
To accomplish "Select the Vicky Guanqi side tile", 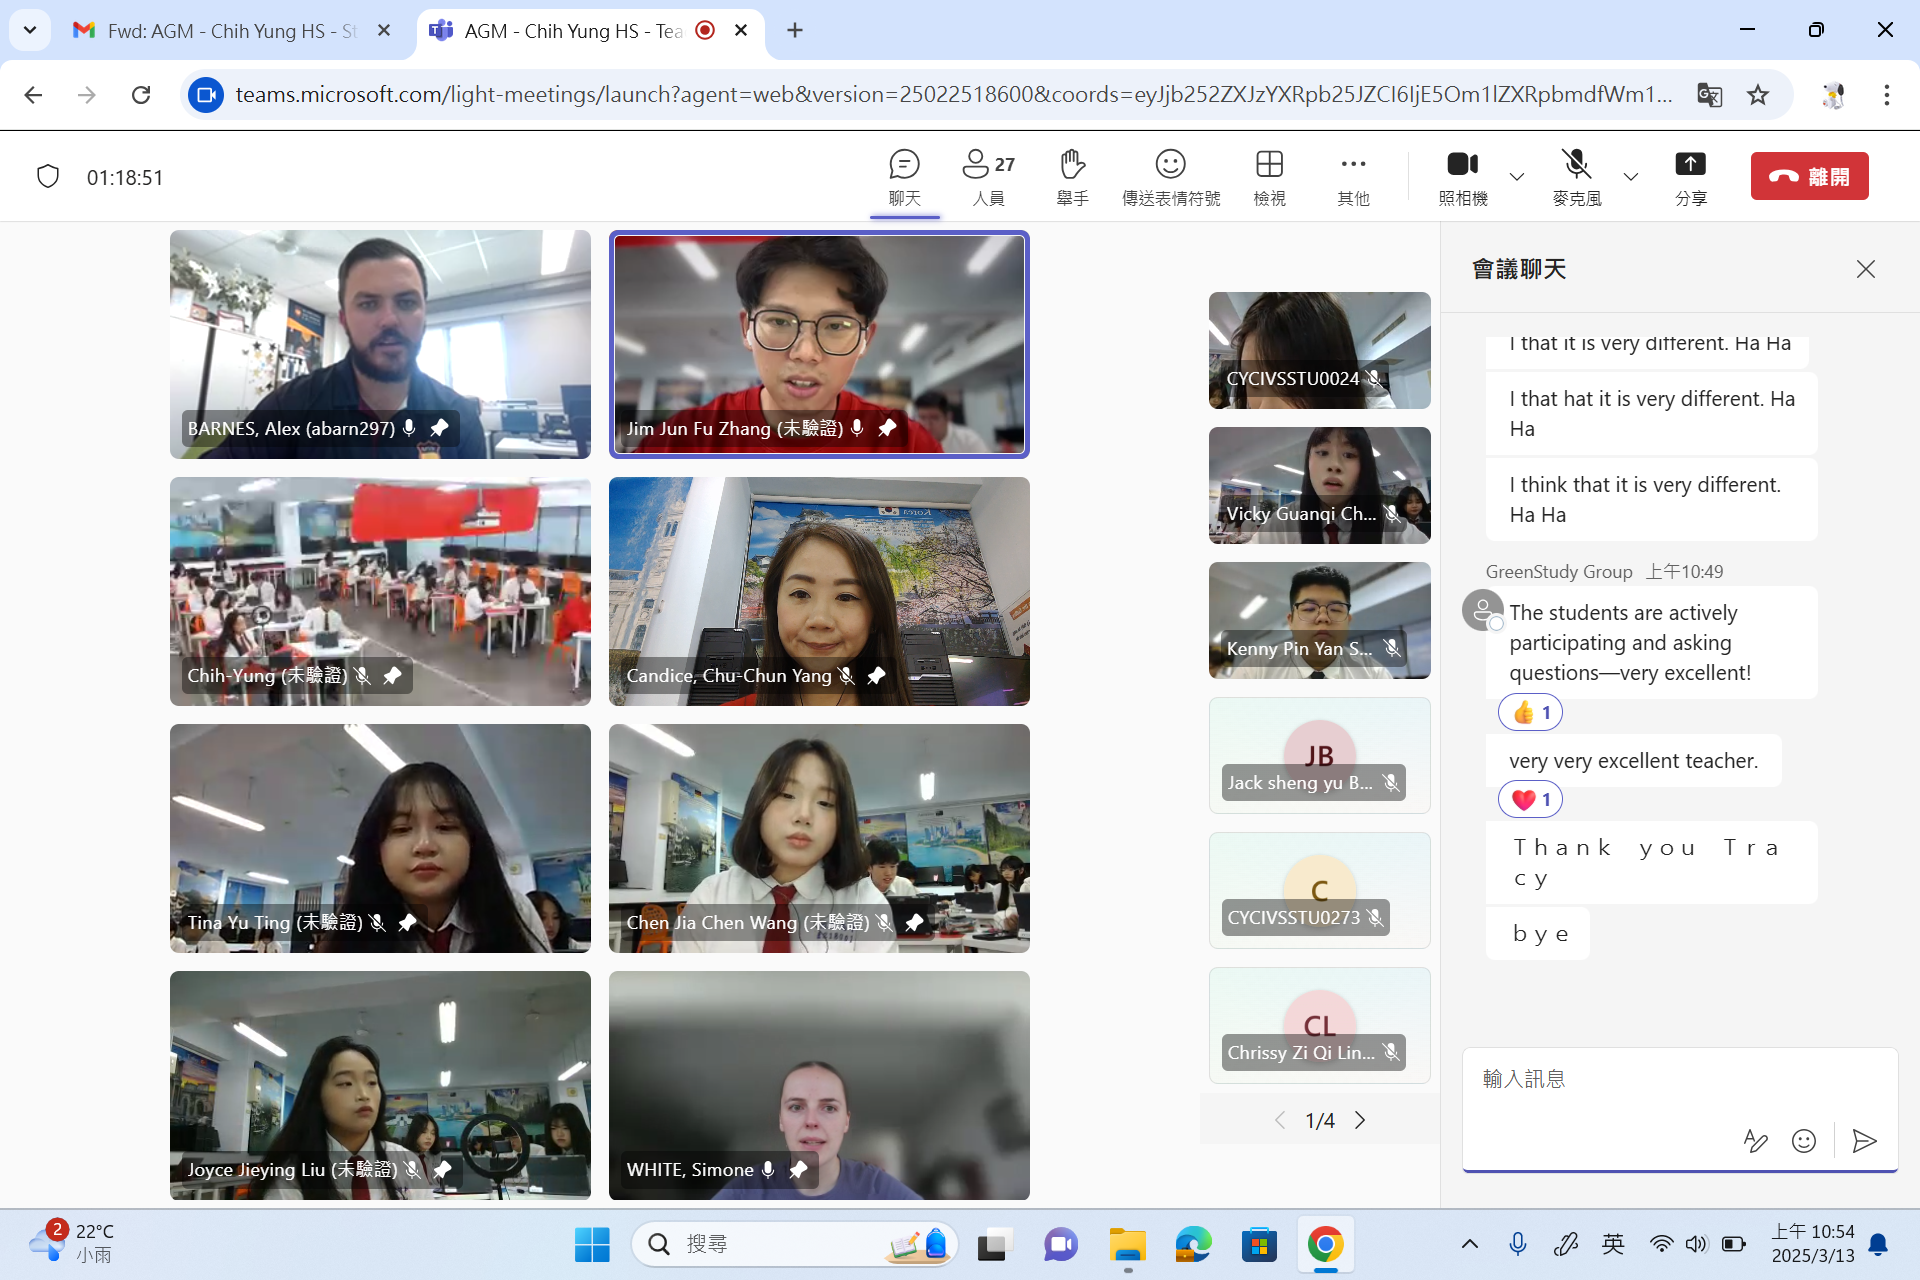I will point(1319,485).
